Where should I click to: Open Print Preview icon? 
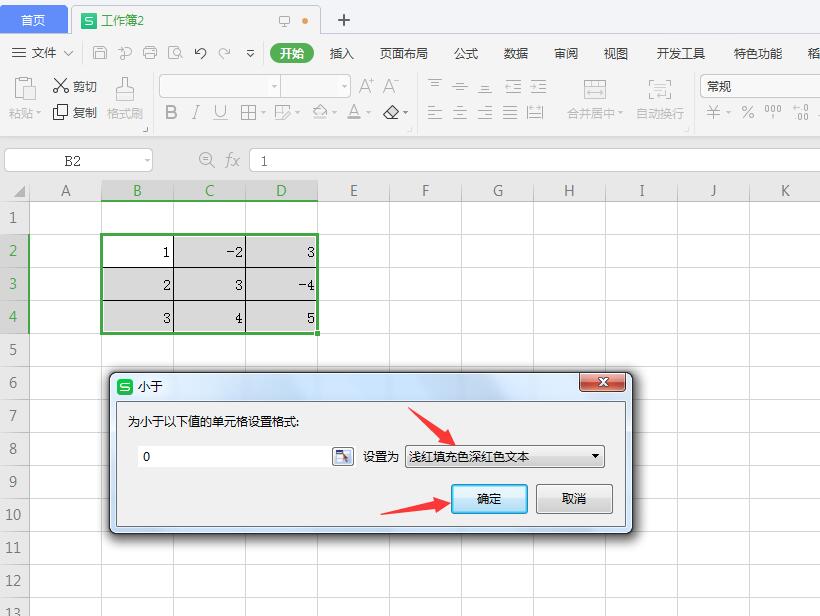tap(175, 53)
